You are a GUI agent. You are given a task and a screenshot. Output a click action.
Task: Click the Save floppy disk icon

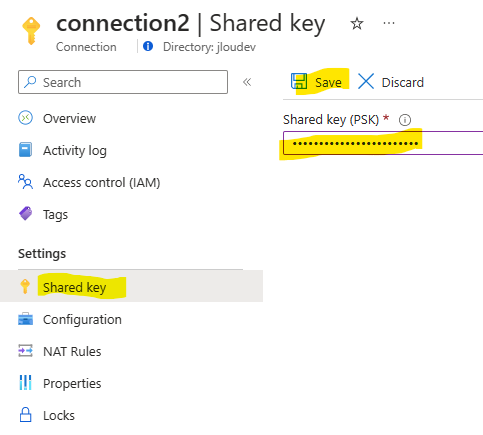(299, 81)
